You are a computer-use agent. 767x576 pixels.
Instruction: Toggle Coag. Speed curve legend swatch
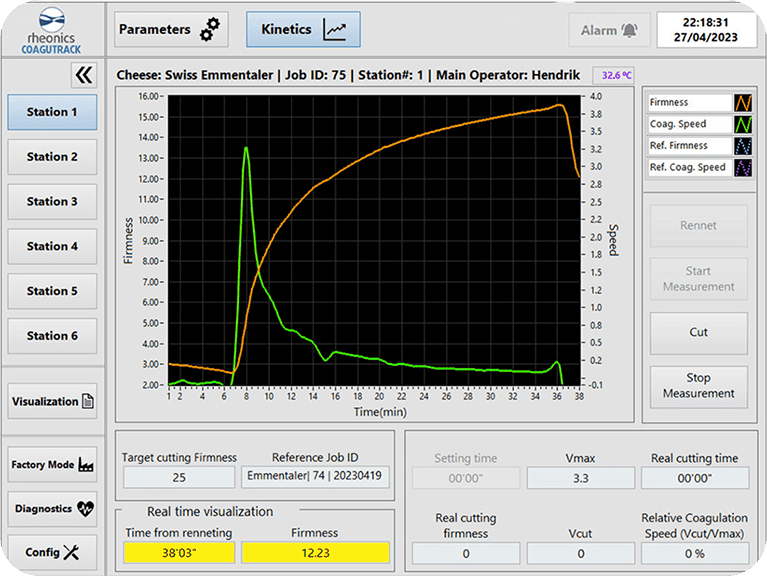[743, 124]
